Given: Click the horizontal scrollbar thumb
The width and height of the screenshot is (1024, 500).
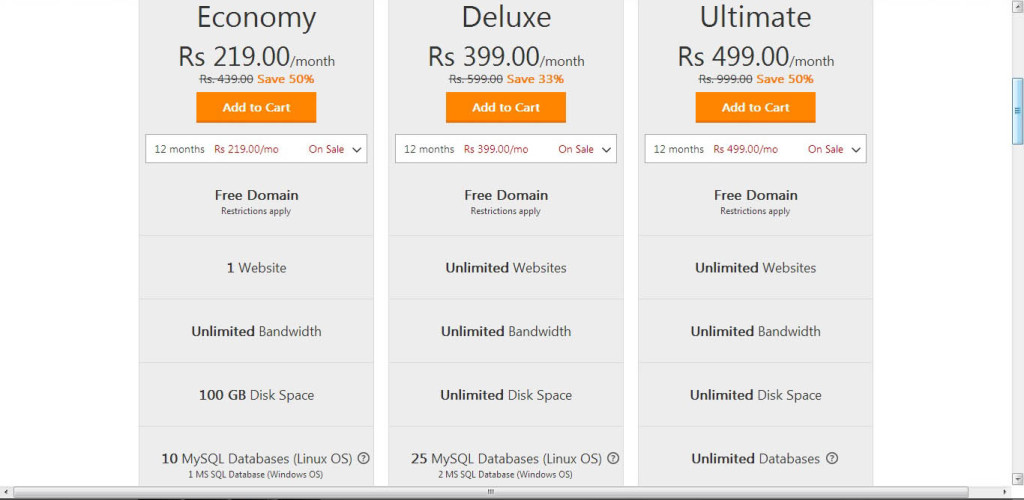Looking at the screenshot, I should (x=490, y=492).
